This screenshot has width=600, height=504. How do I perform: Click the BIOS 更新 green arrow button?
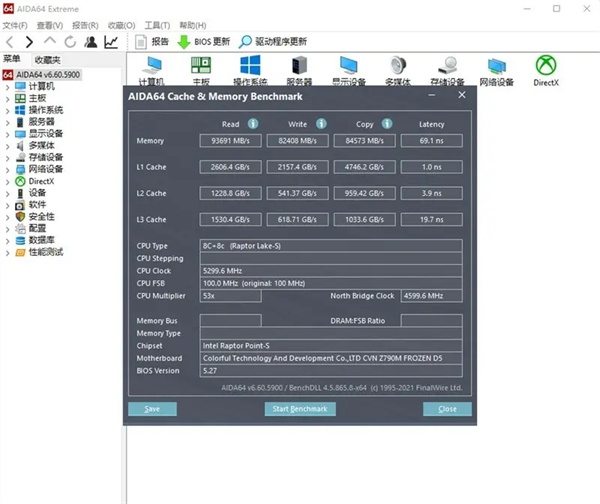click(x=204, y=42)
